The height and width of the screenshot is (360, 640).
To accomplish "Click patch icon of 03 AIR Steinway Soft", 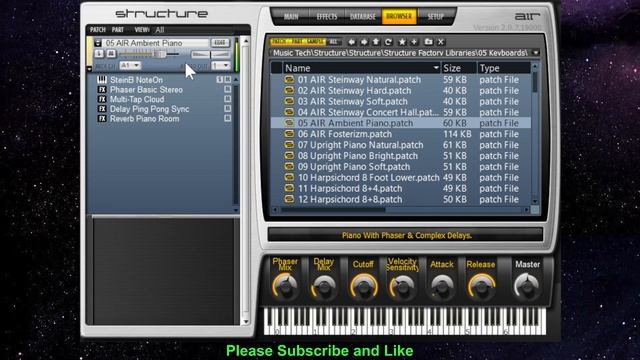I will [x=289, y=101].
